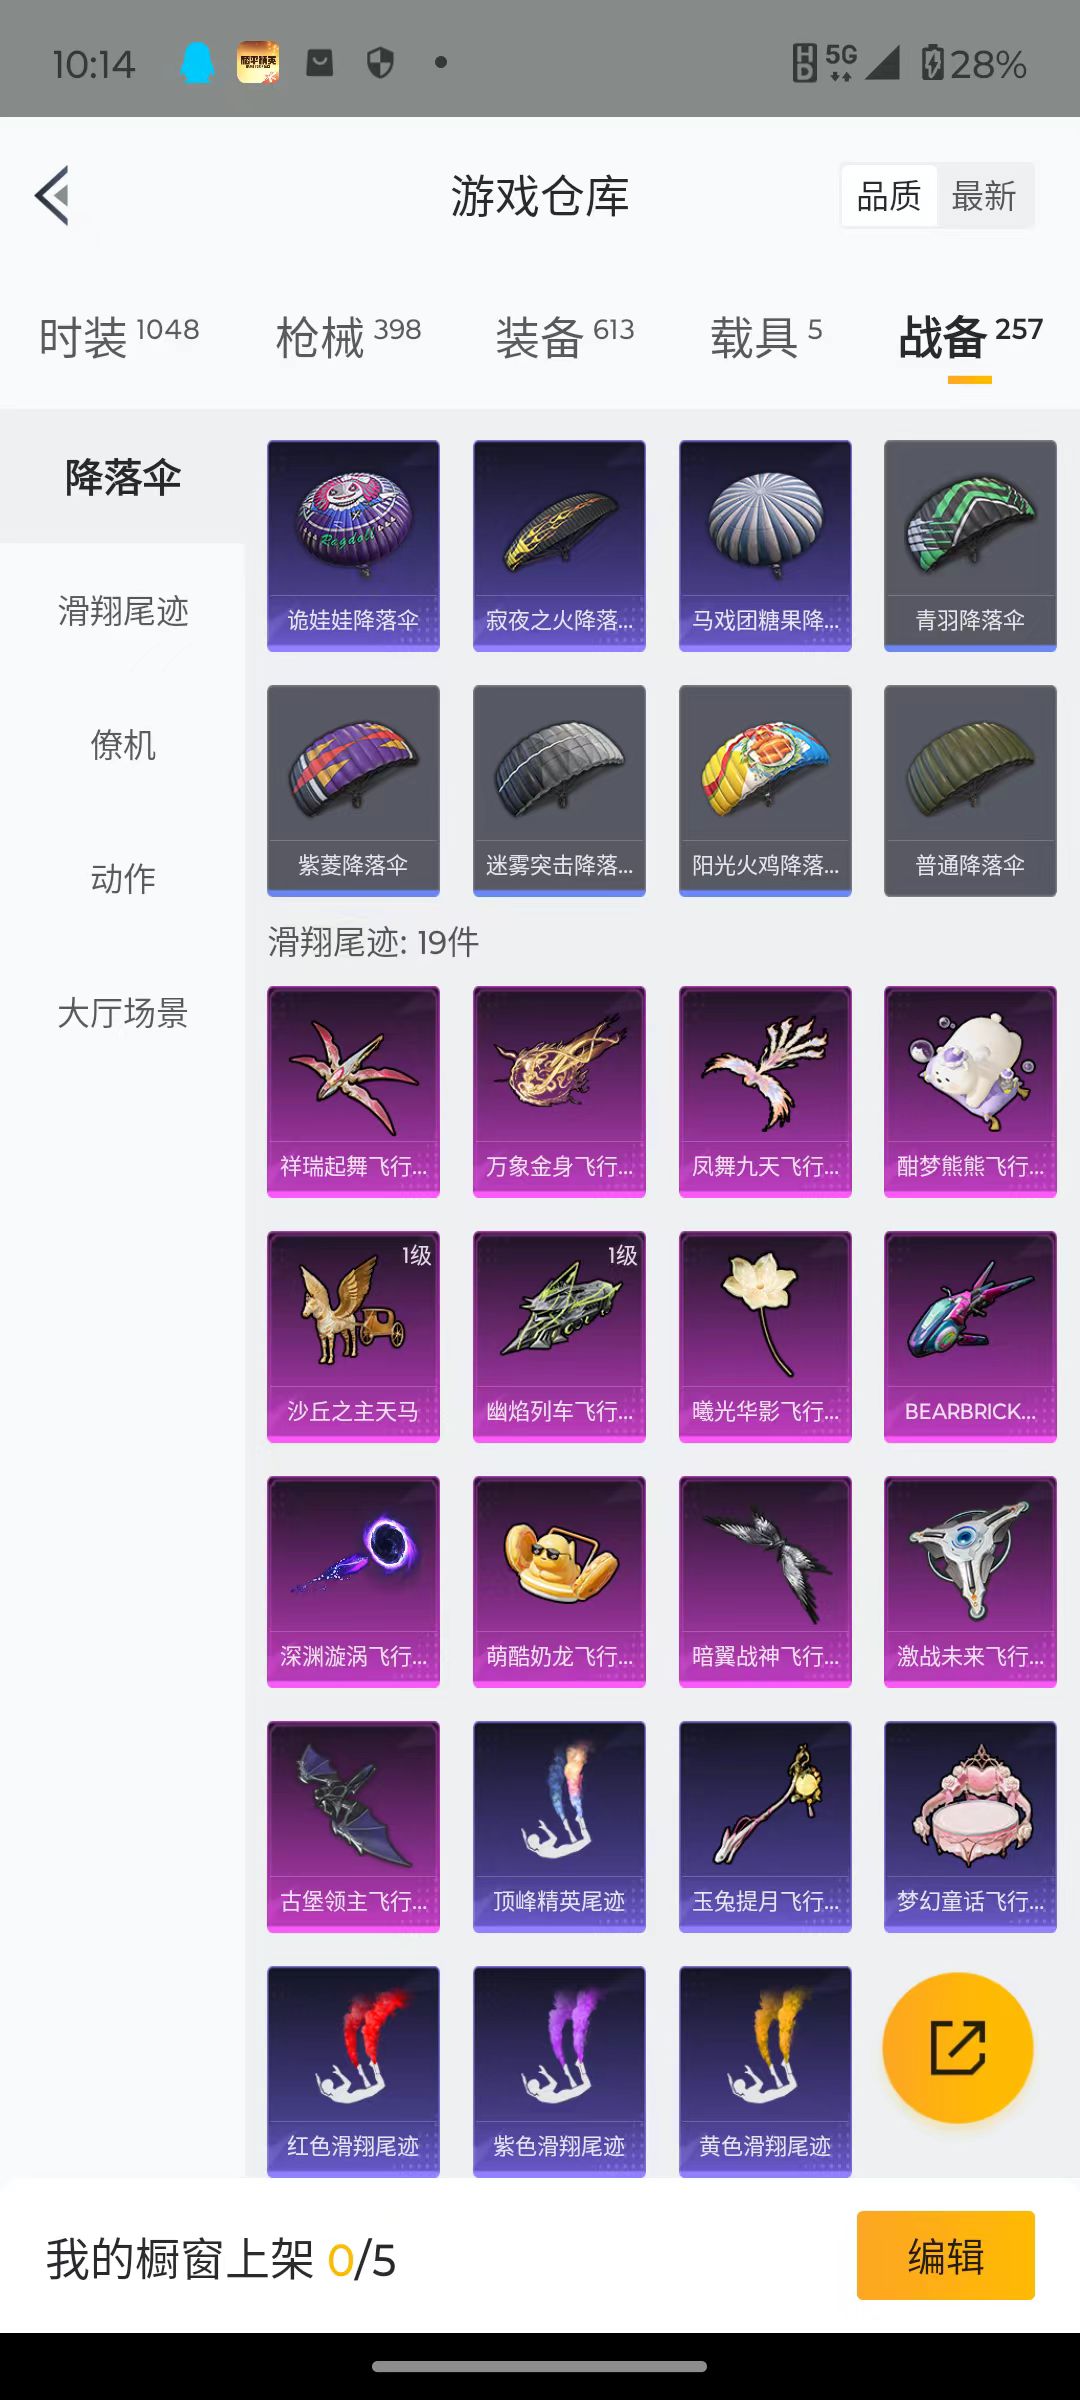The image size is (1080, 2400).
Task: Open the 深渊漩涡 flight trail item
Action: 353,1582
